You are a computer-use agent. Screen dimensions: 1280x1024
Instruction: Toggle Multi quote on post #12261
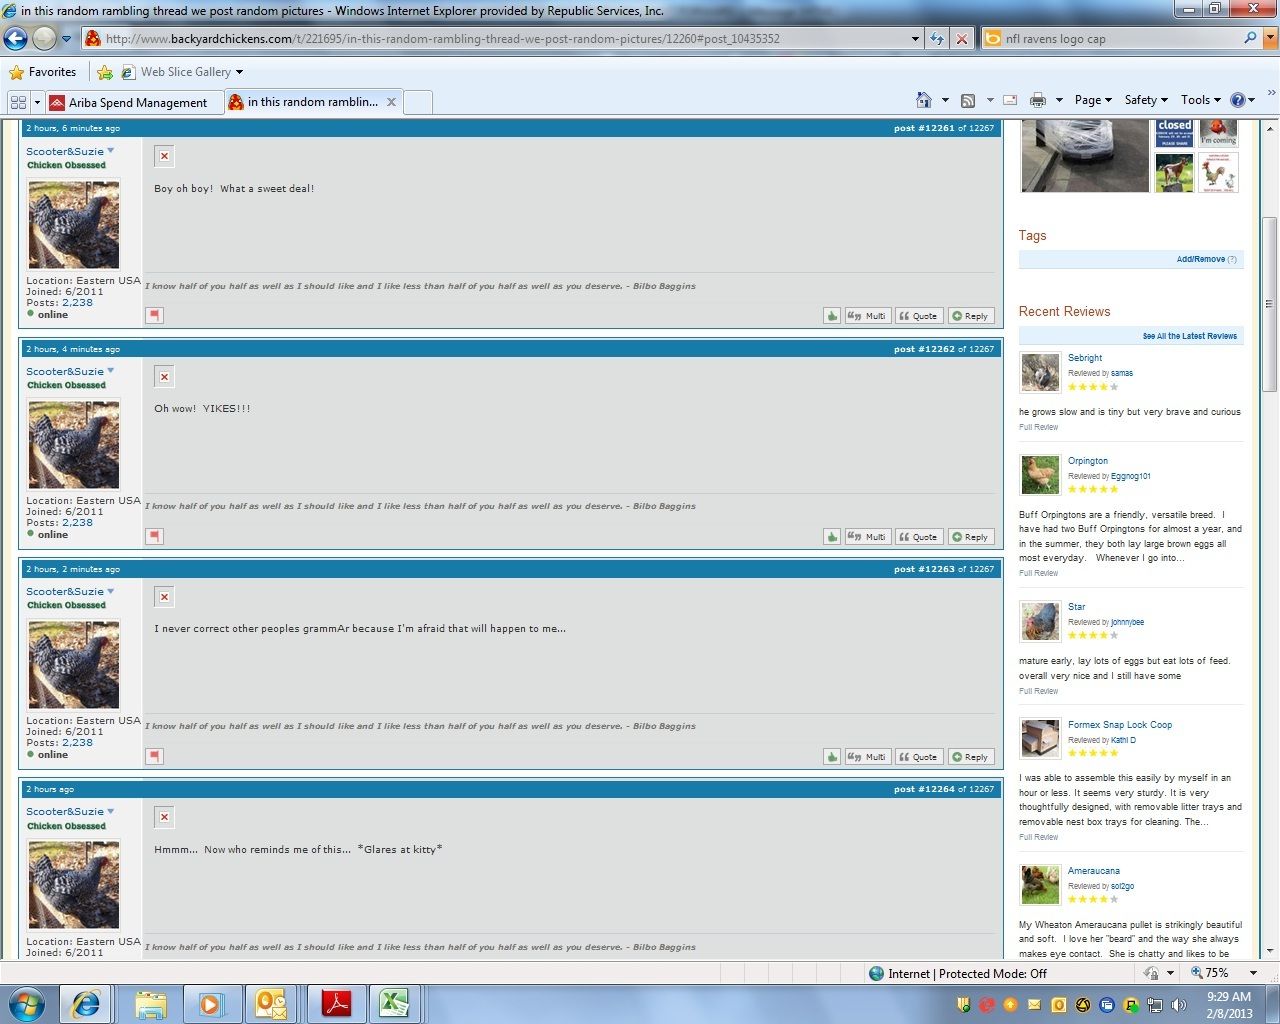867,316
